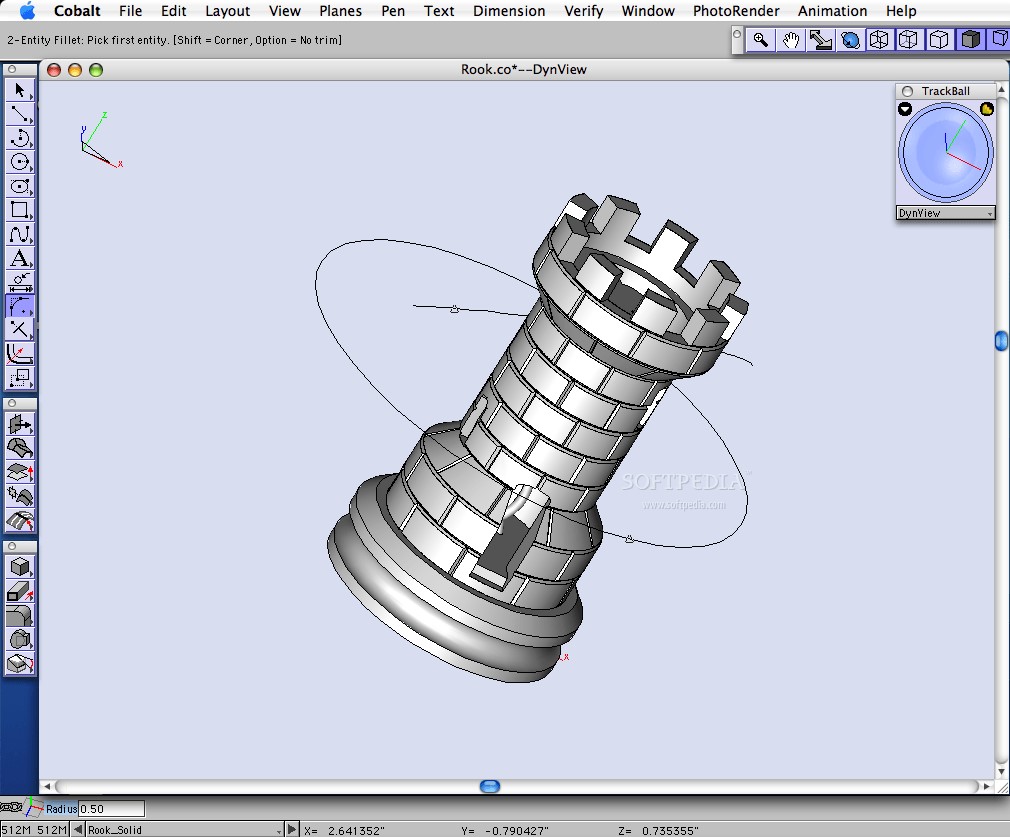
Task: Open the TrackBall black arrow menu
Action: tap(905, 109)
